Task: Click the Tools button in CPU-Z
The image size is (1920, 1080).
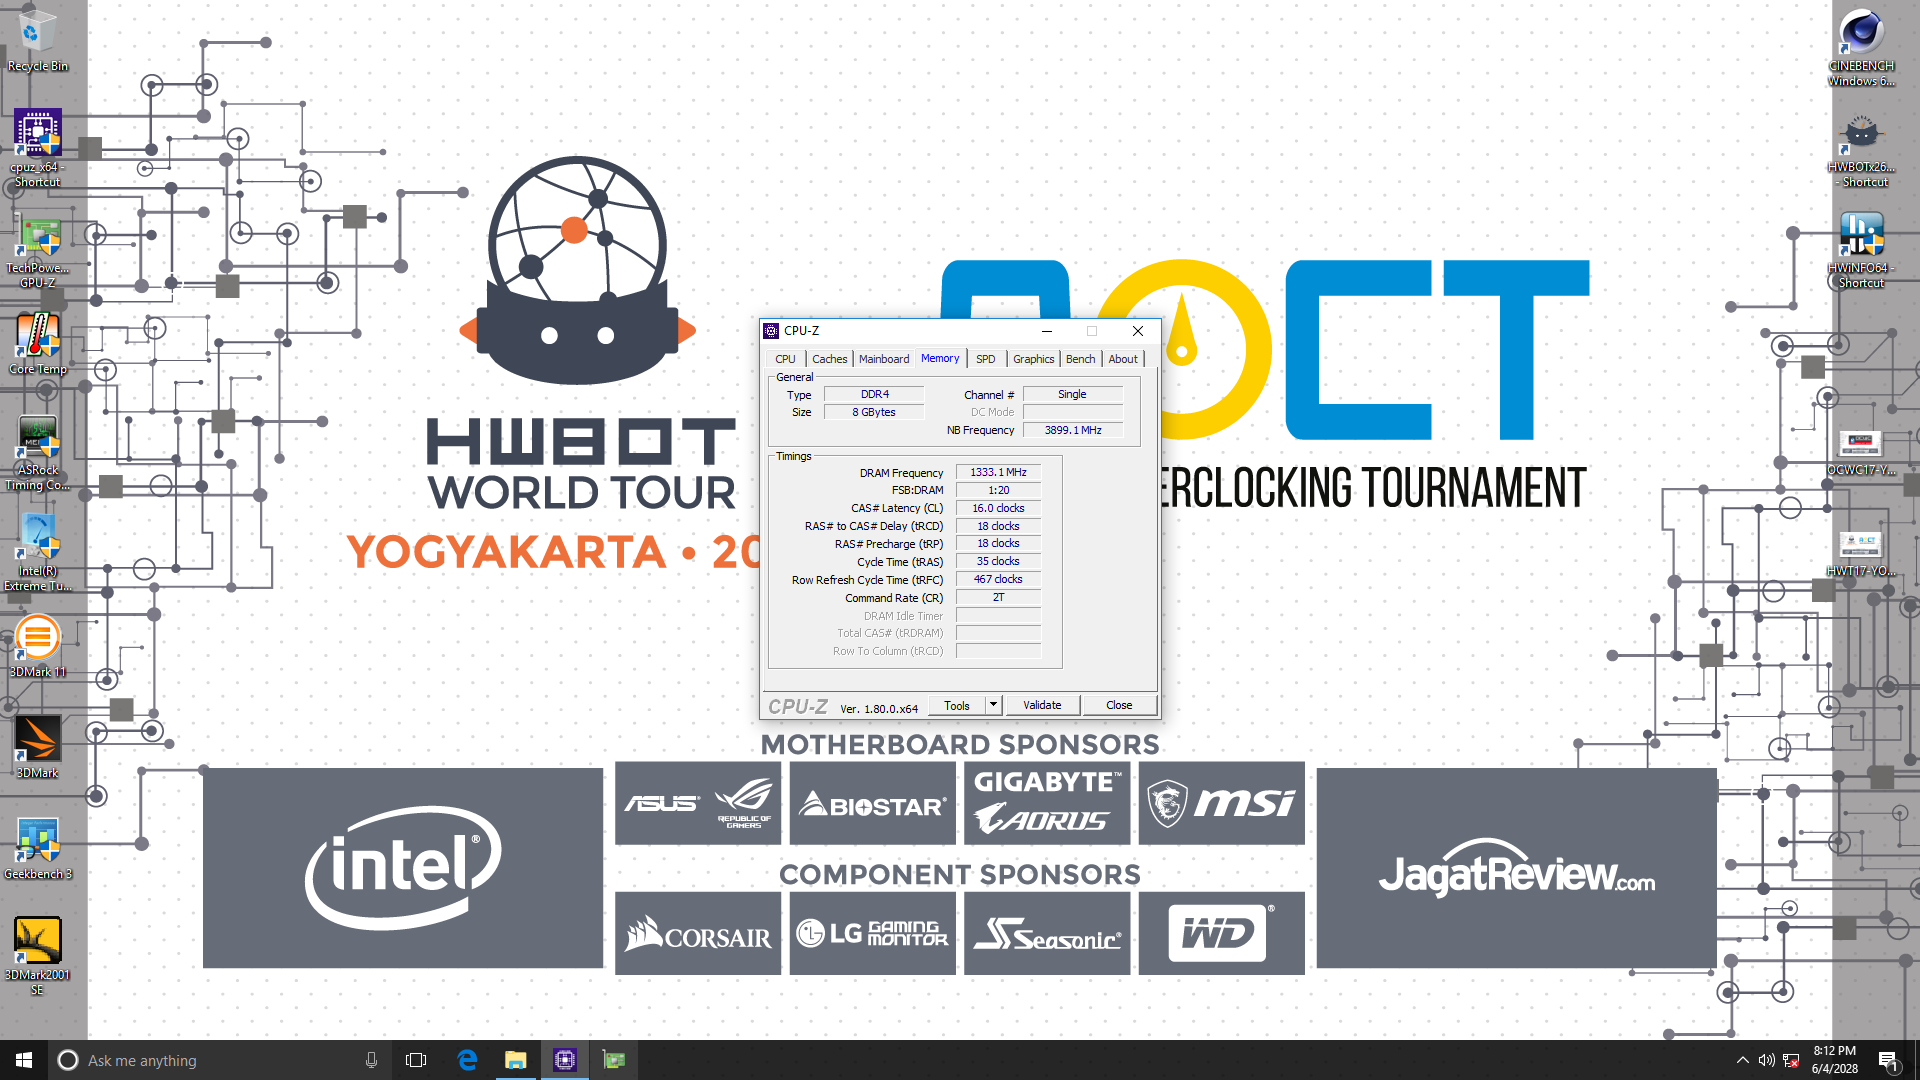Action: click(957, 706)
